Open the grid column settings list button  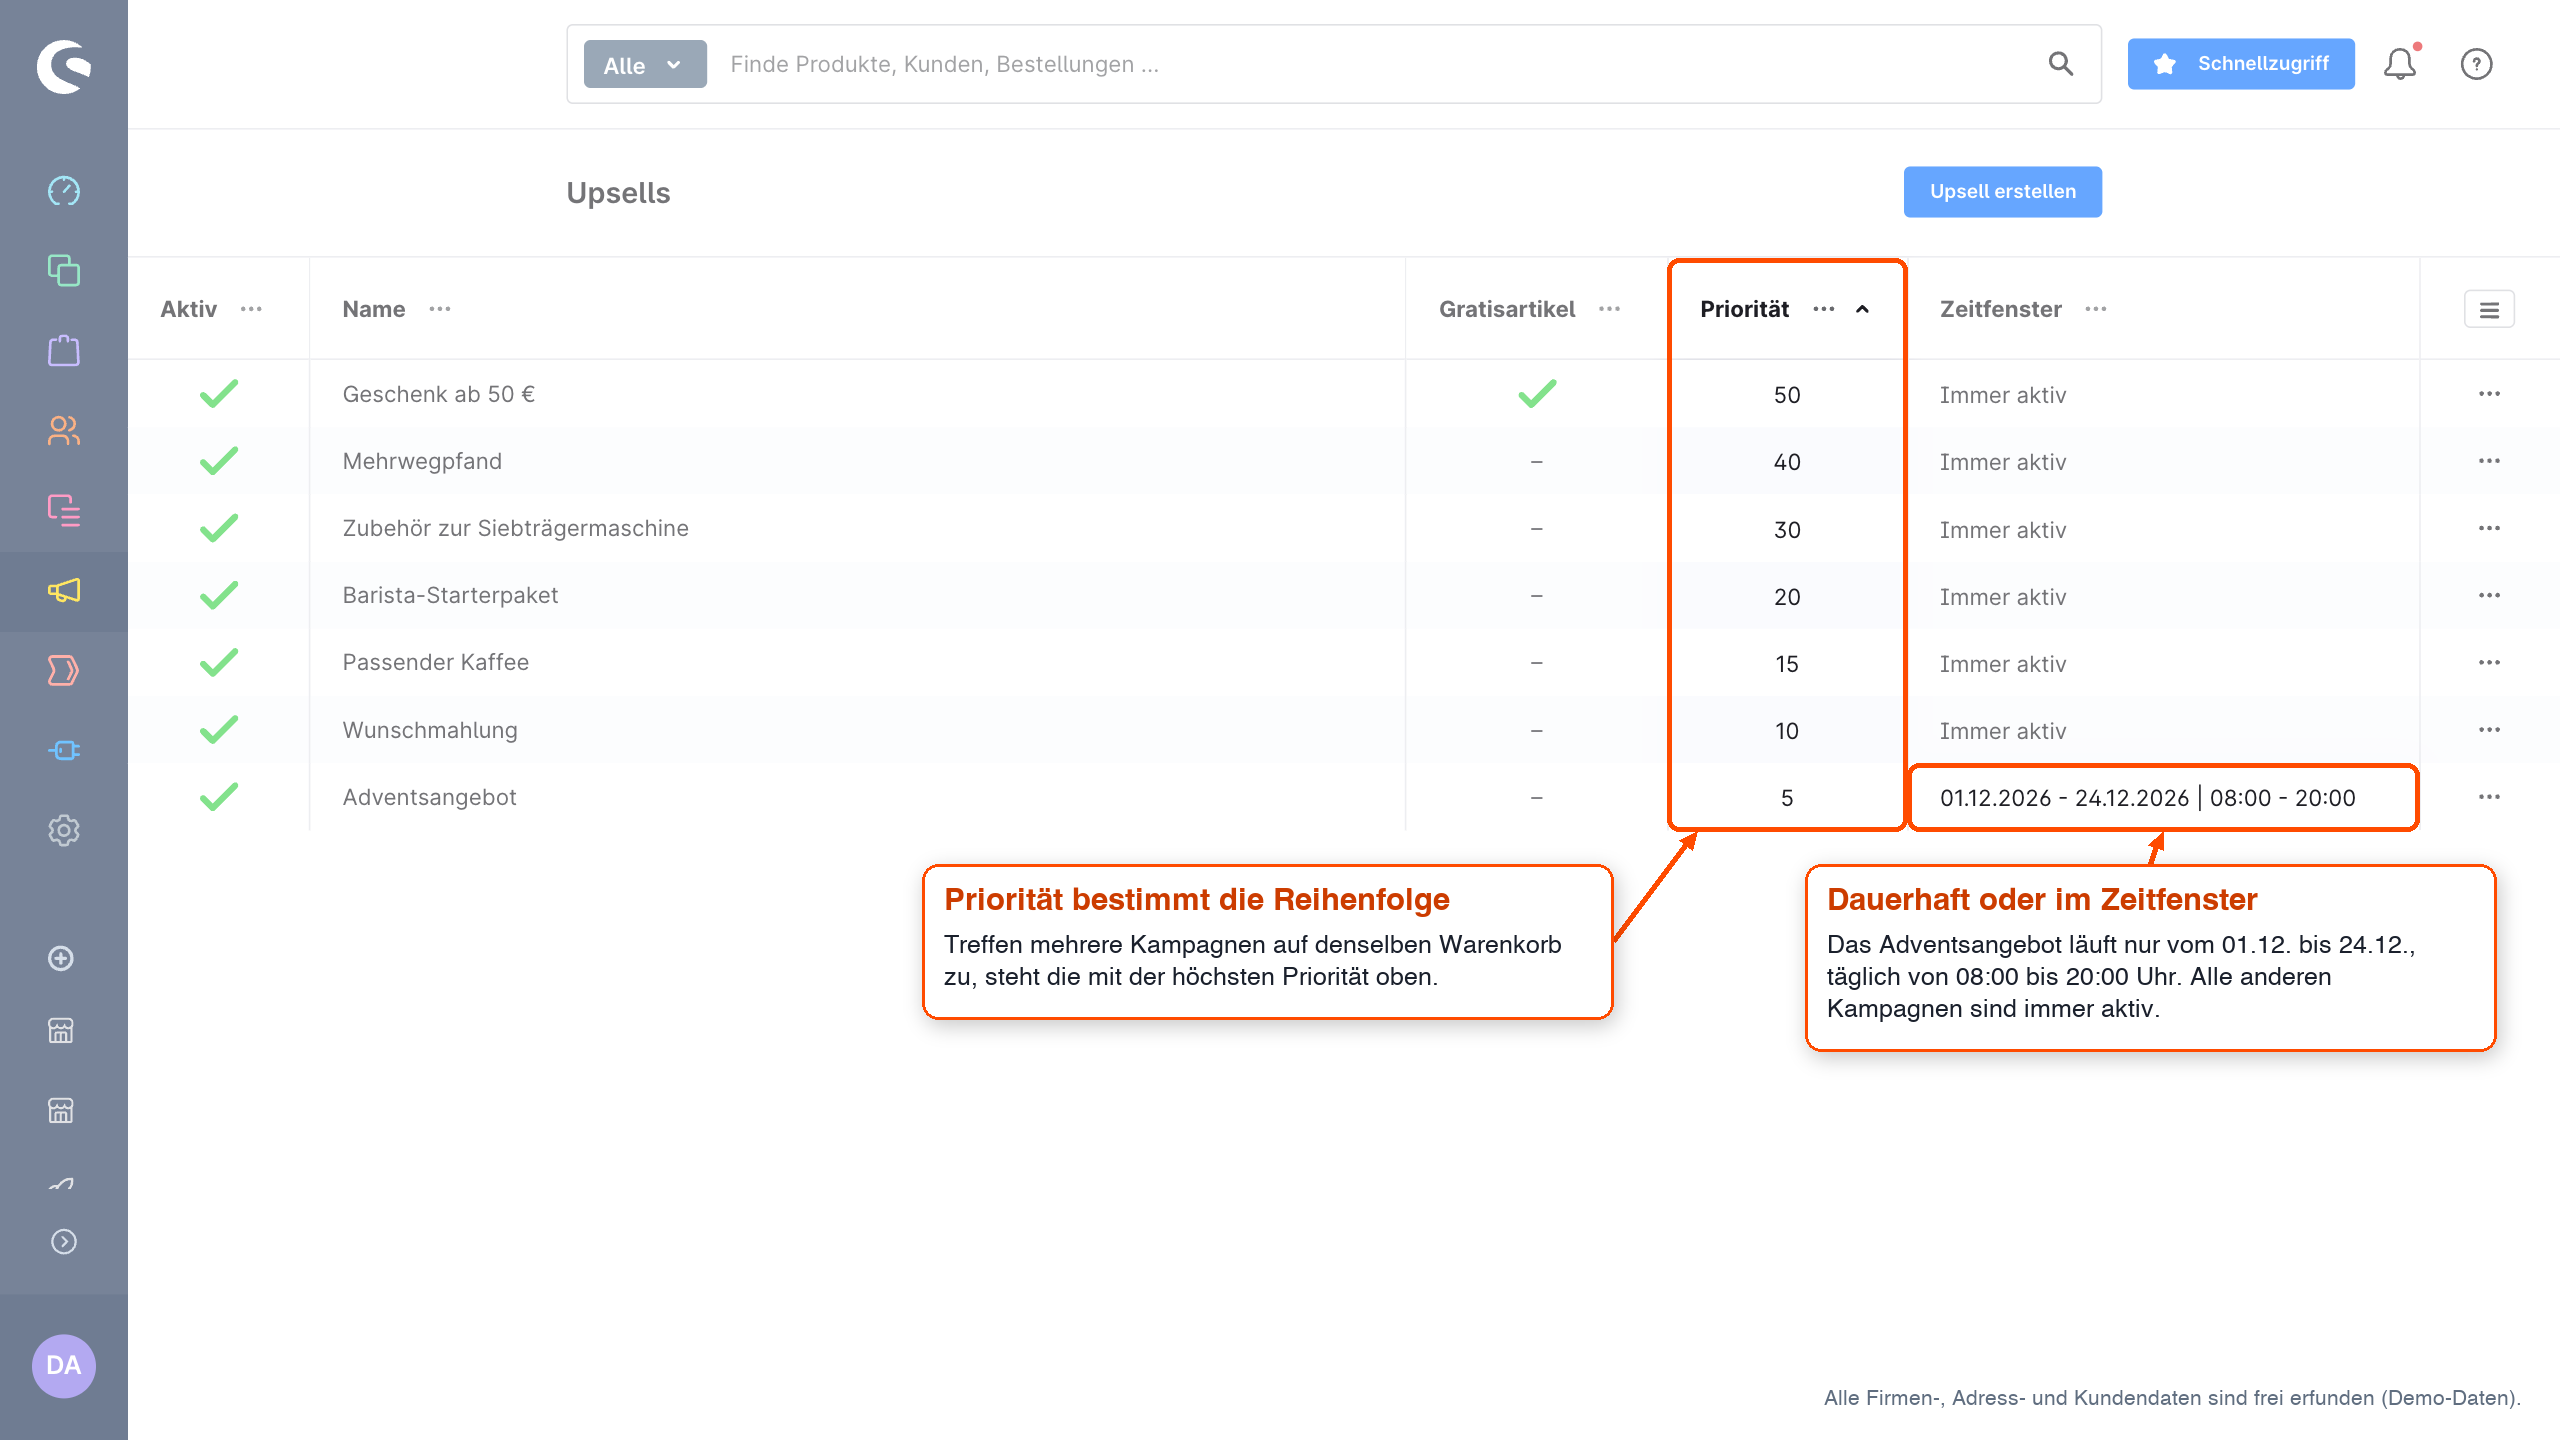[2489, 310]
